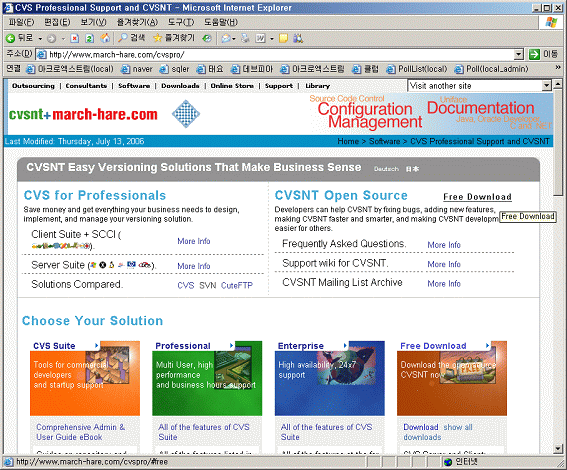Open More Info for Server Suite
The height and width of the screenshot is (470, 567).
coord(193,266)
